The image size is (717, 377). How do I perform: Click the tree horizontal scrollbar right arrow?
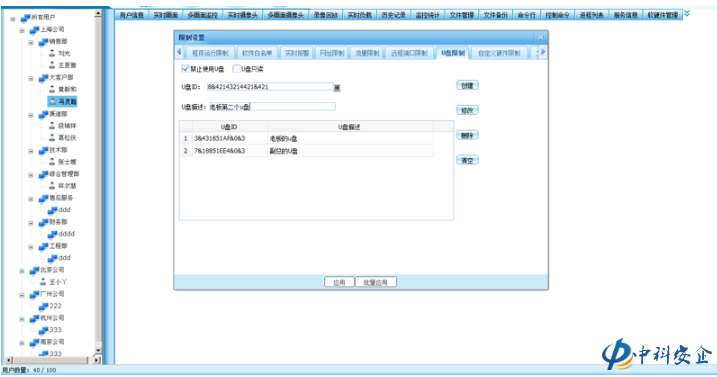96,360
